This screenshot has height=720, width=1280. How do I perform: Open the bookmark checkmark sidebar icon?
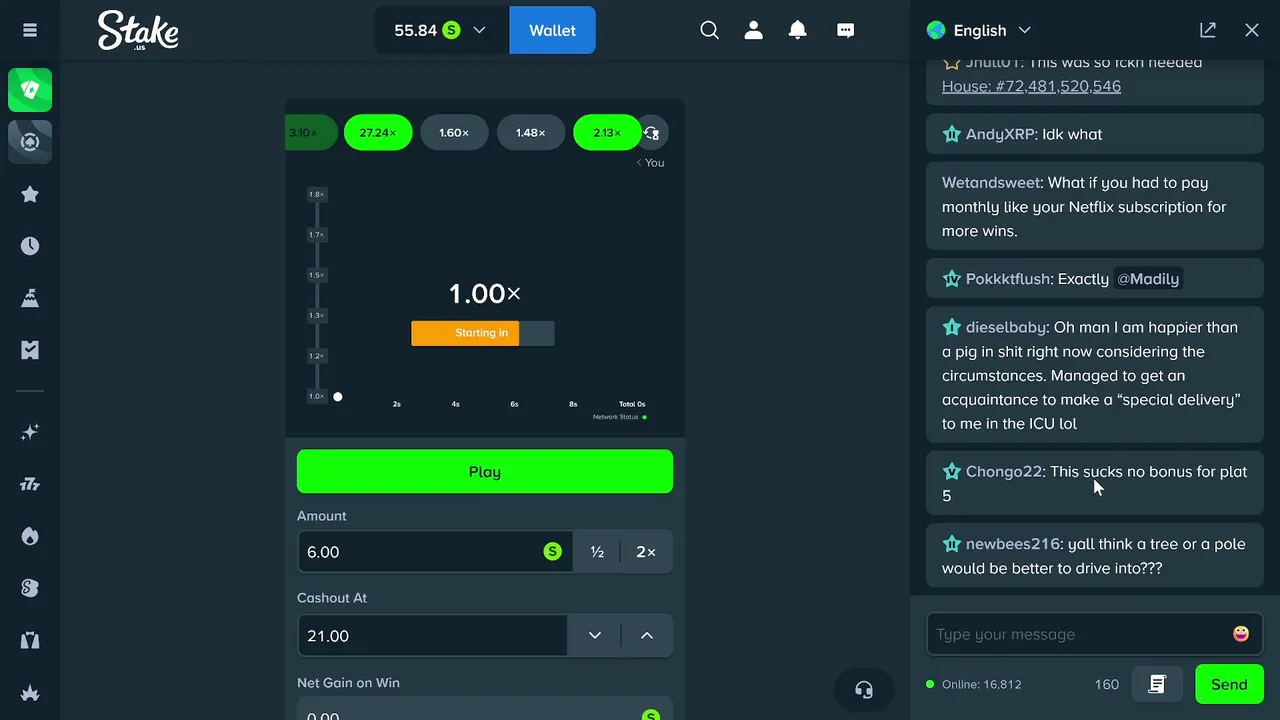point(30,350)
